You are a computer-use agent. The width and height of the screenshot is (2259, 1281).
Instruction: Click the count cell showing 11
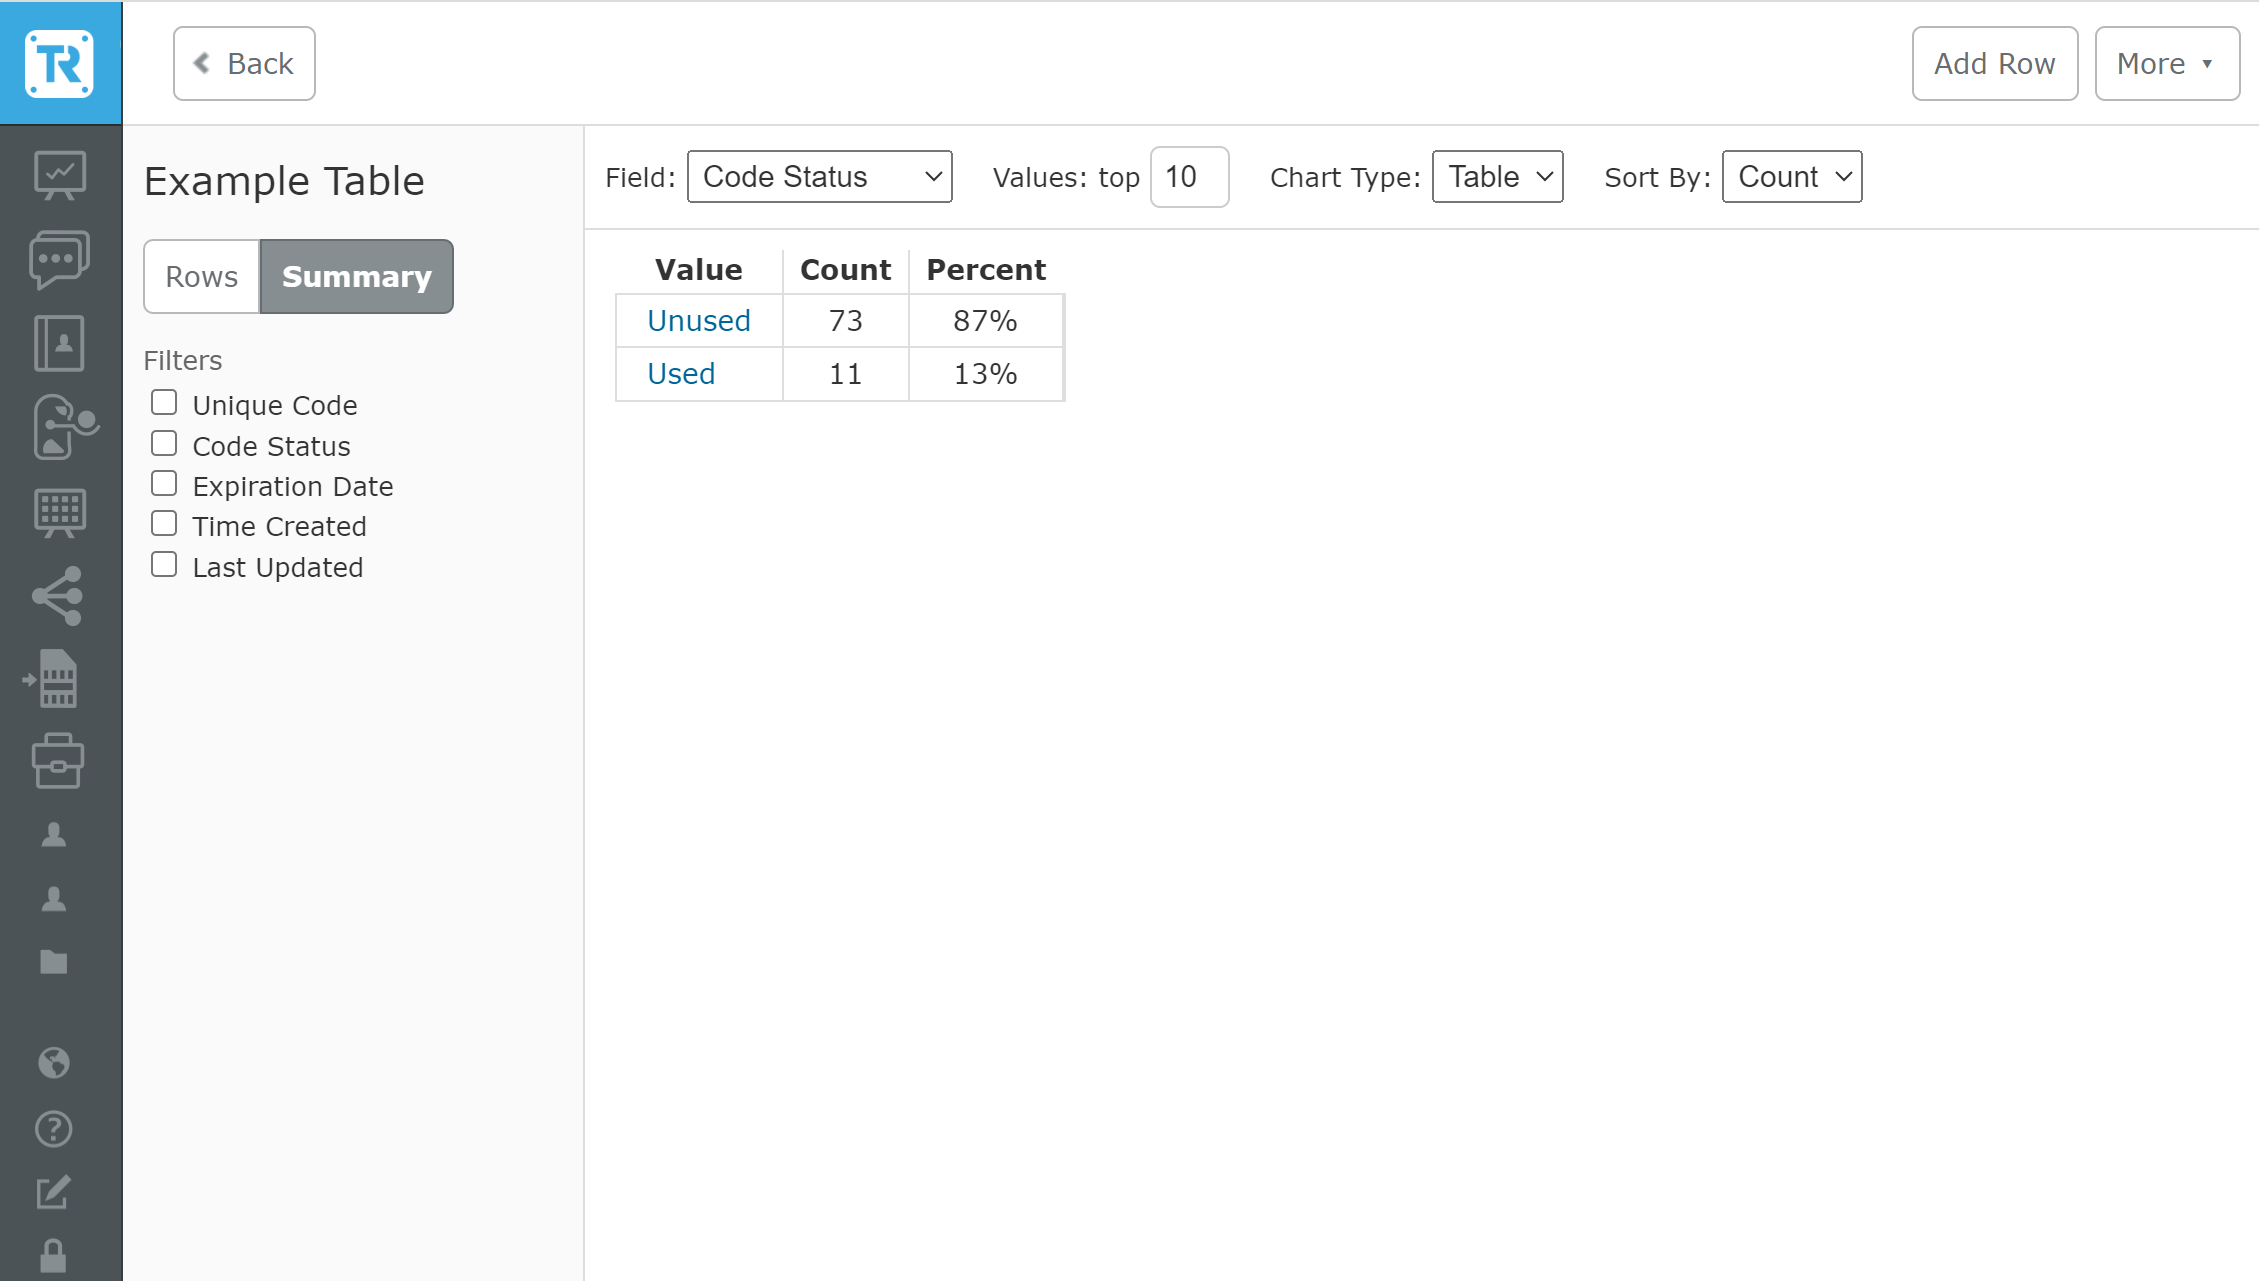pos(846,374)
